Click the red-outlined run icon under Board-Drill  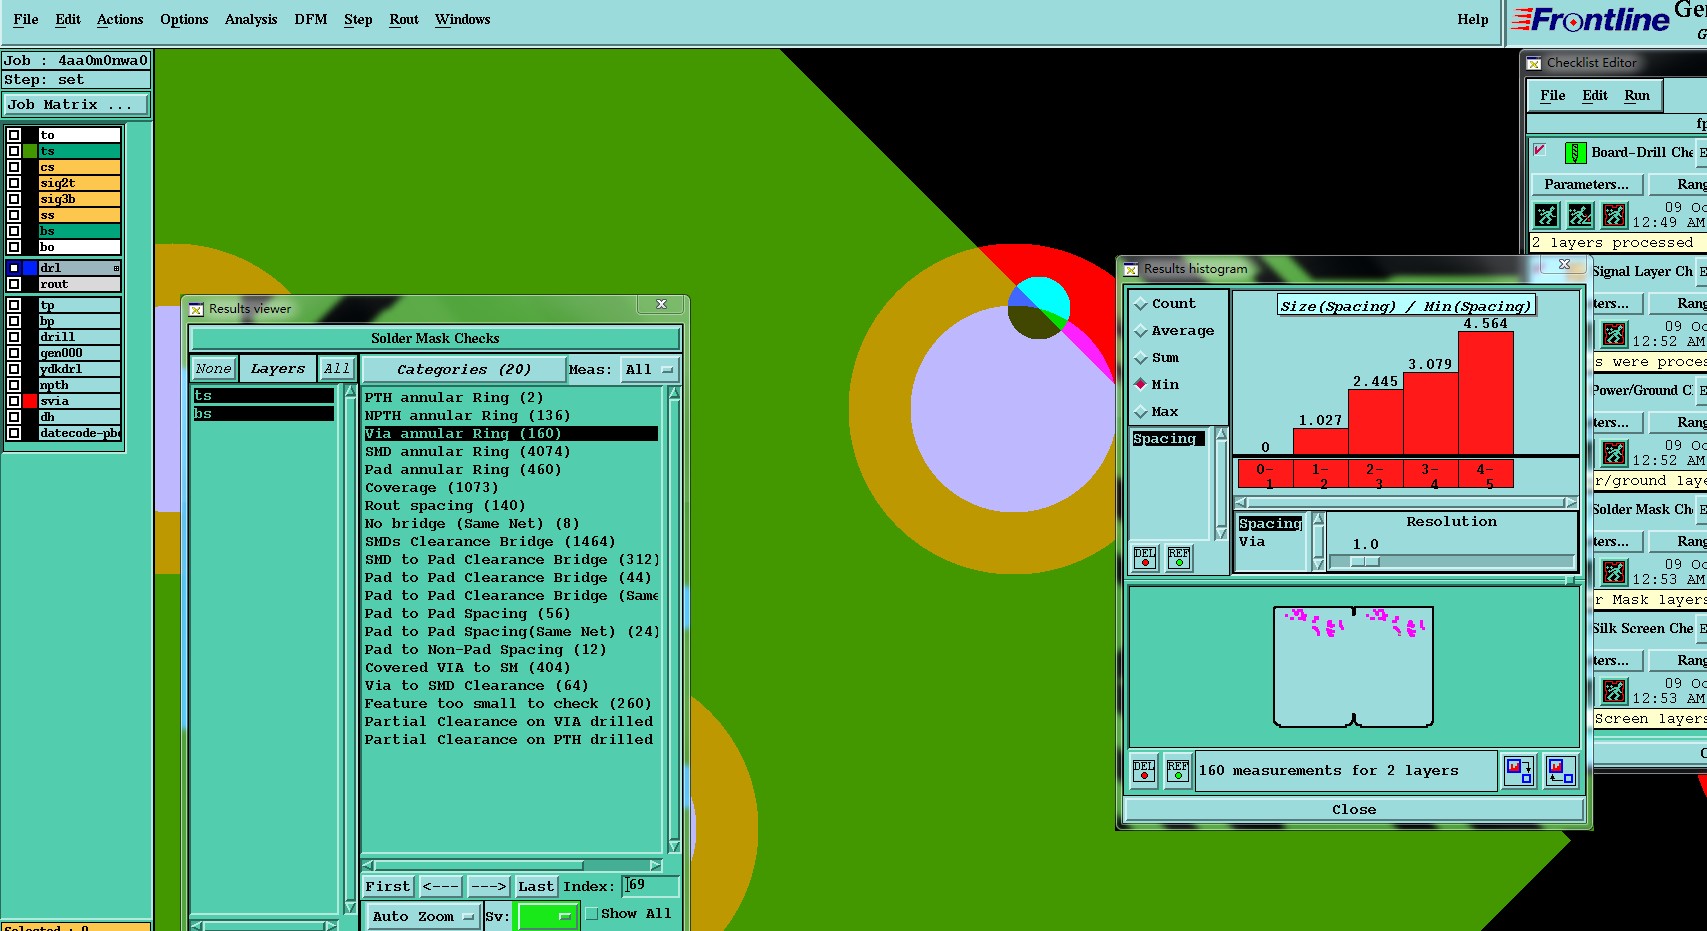pyautogui.click(x=1614, y=215)
